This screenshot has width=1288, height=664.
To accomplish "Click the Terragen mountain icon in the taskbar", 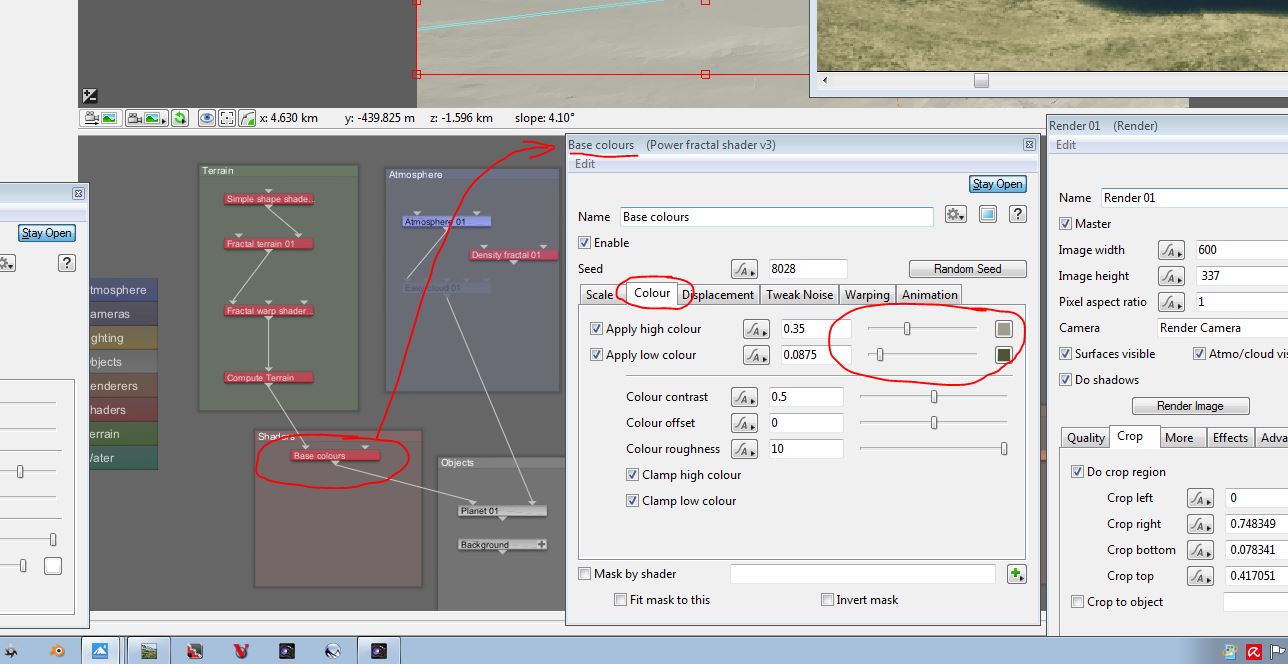I will pyautogui.click(x=100, y=650).
